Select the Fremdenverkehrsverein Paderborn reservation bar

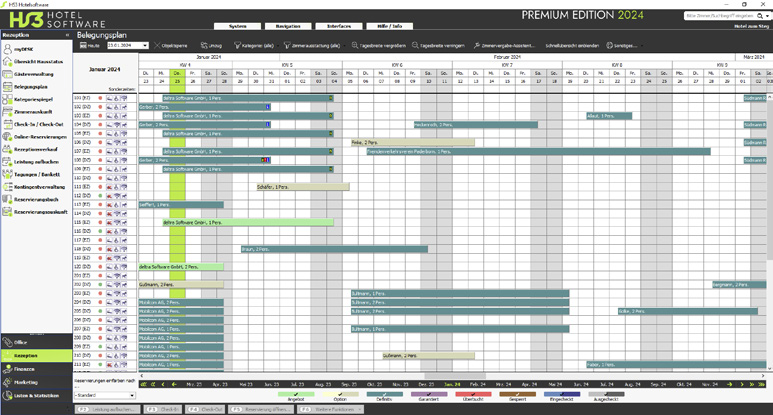(x=538, y=152)
